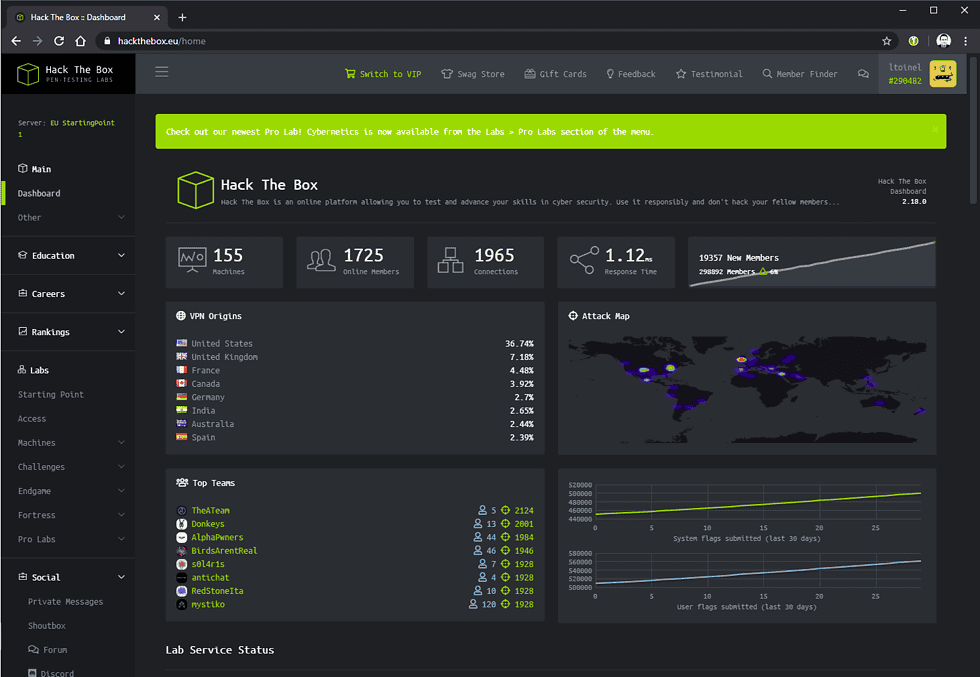The height and width of the screenshot is (677, 980).
Task: Go to Starting Point in Labs
Action: [51, 395]
